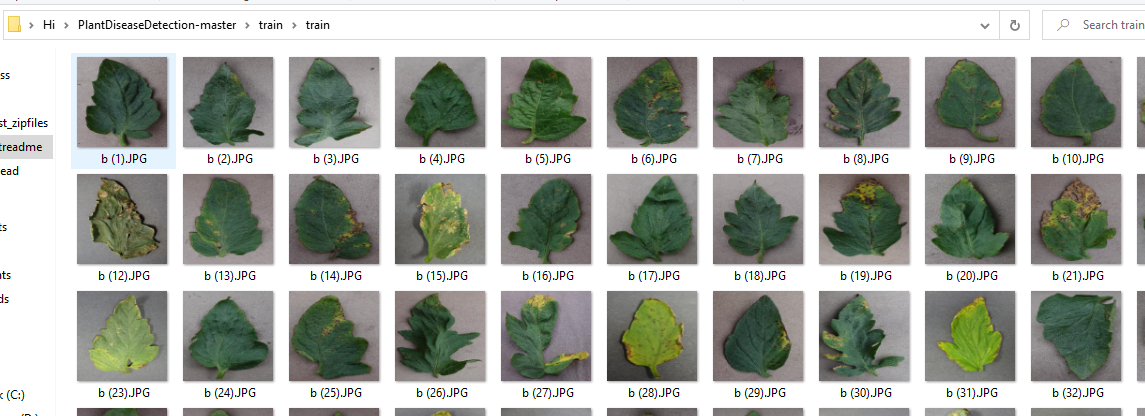Select image b (14).JPG thumbnail
This screenshot has height=416, width=1145.
tap(334, 219)
